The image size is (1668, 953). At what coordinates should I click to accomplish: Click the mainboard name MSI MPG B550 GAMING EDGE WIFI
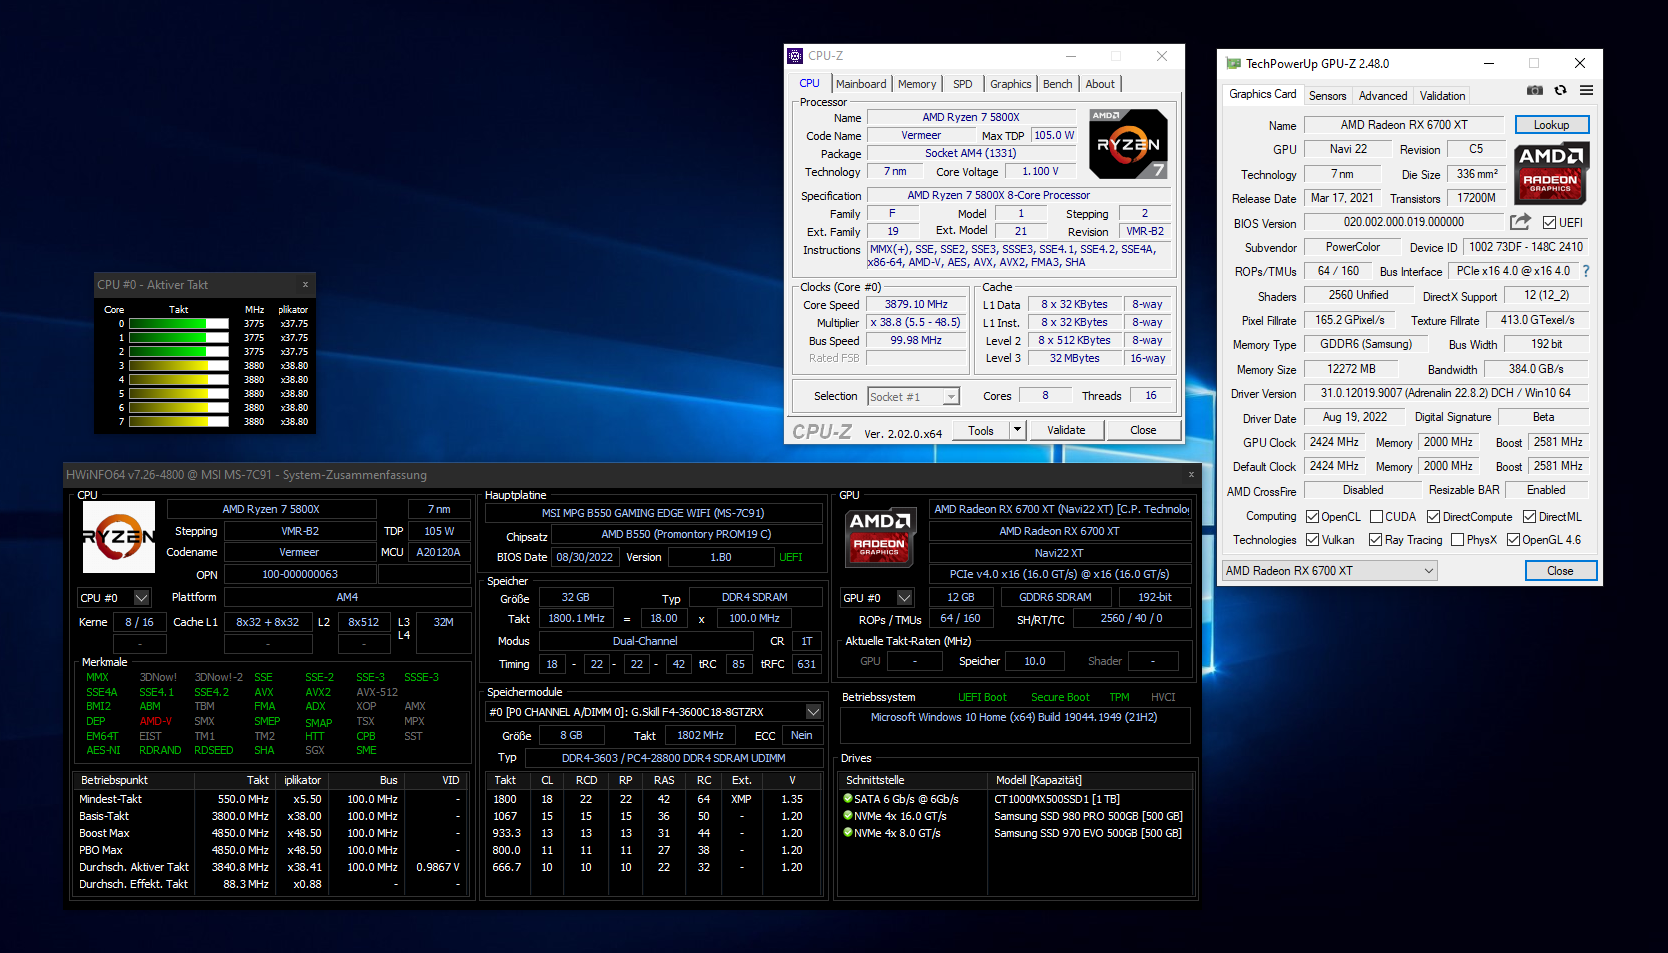pos(653,513)
